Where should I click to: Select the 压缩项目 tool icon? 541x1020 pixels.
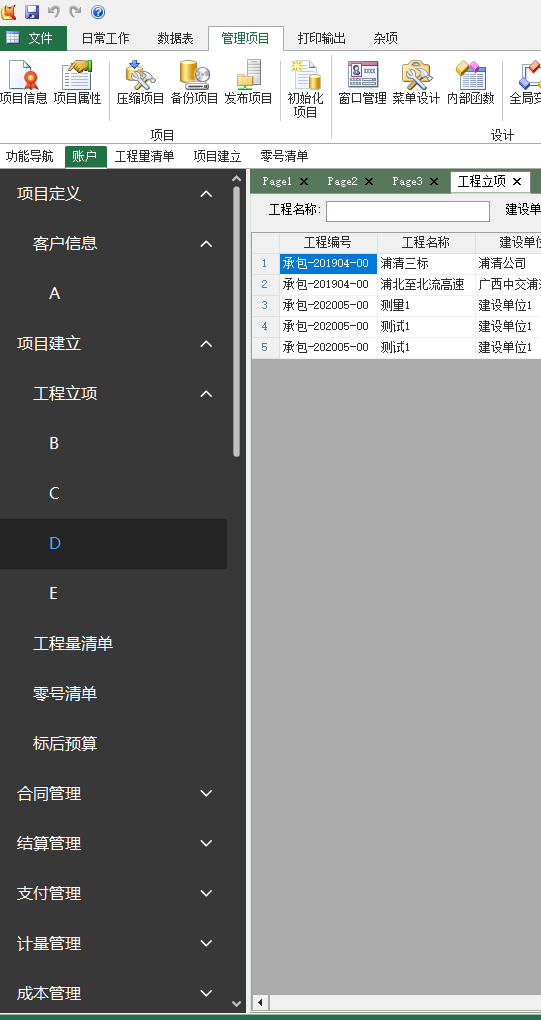[140, 83]
